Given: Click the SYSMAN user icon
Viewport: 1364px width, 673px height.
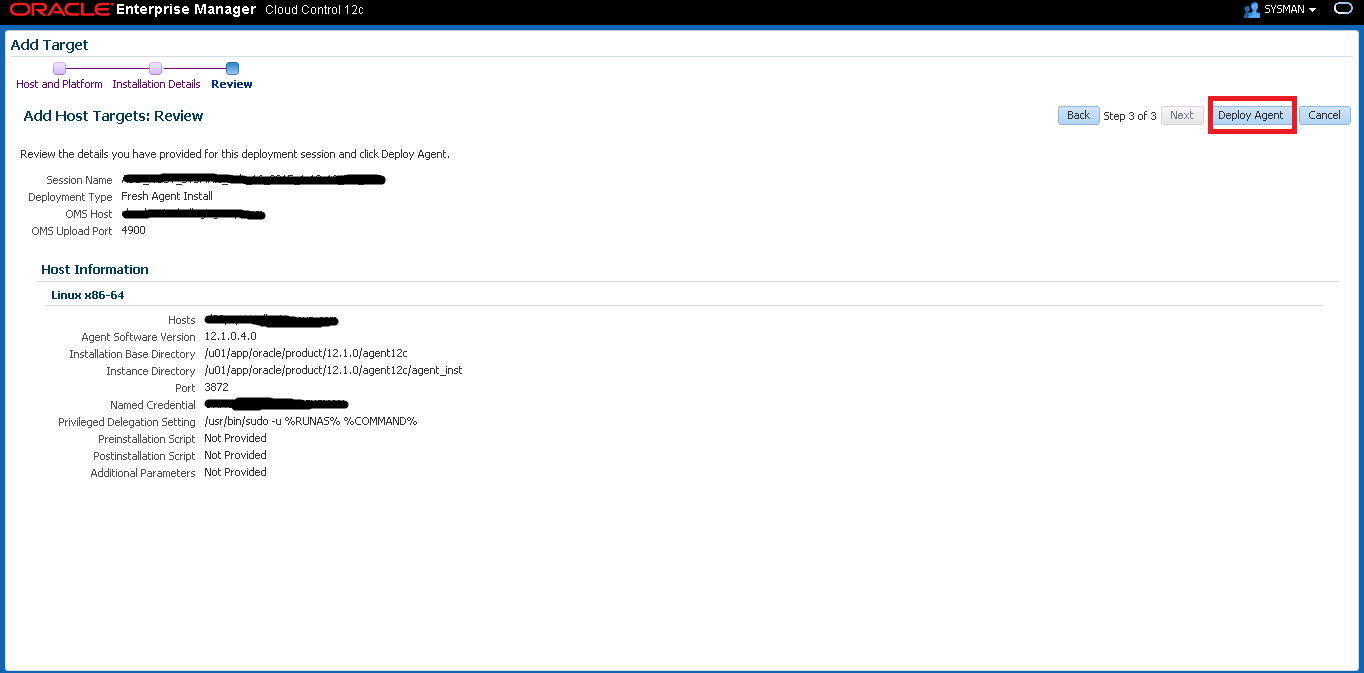Looking at the screenshot, I should (x=1251, y=9).
